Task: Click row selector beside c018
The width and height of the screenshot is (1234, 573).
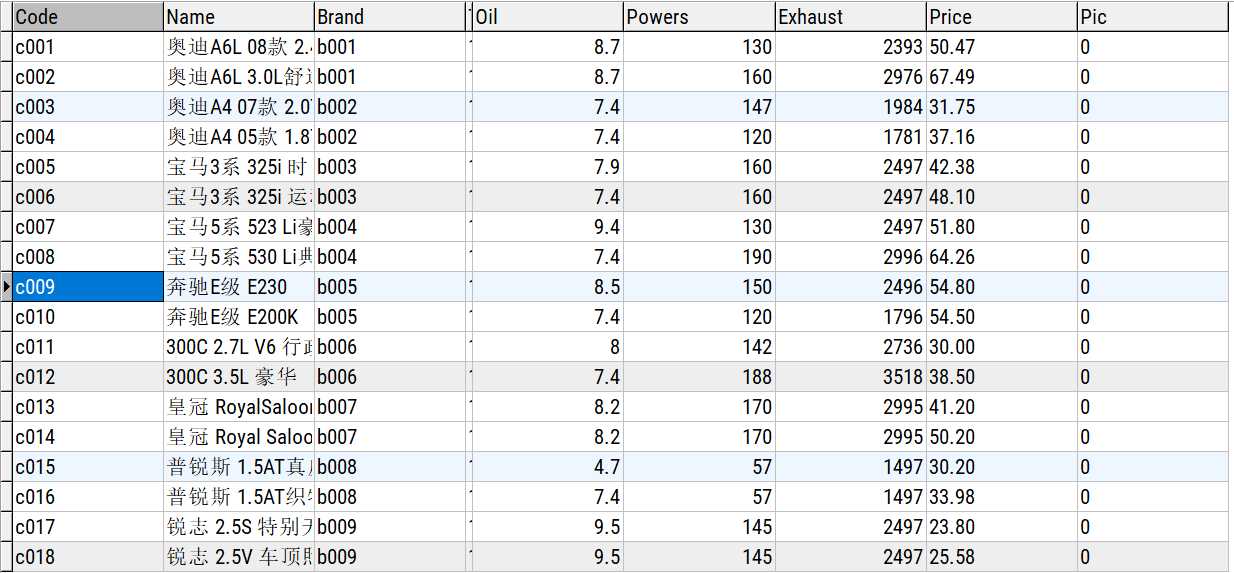Action: click(6, 557)
